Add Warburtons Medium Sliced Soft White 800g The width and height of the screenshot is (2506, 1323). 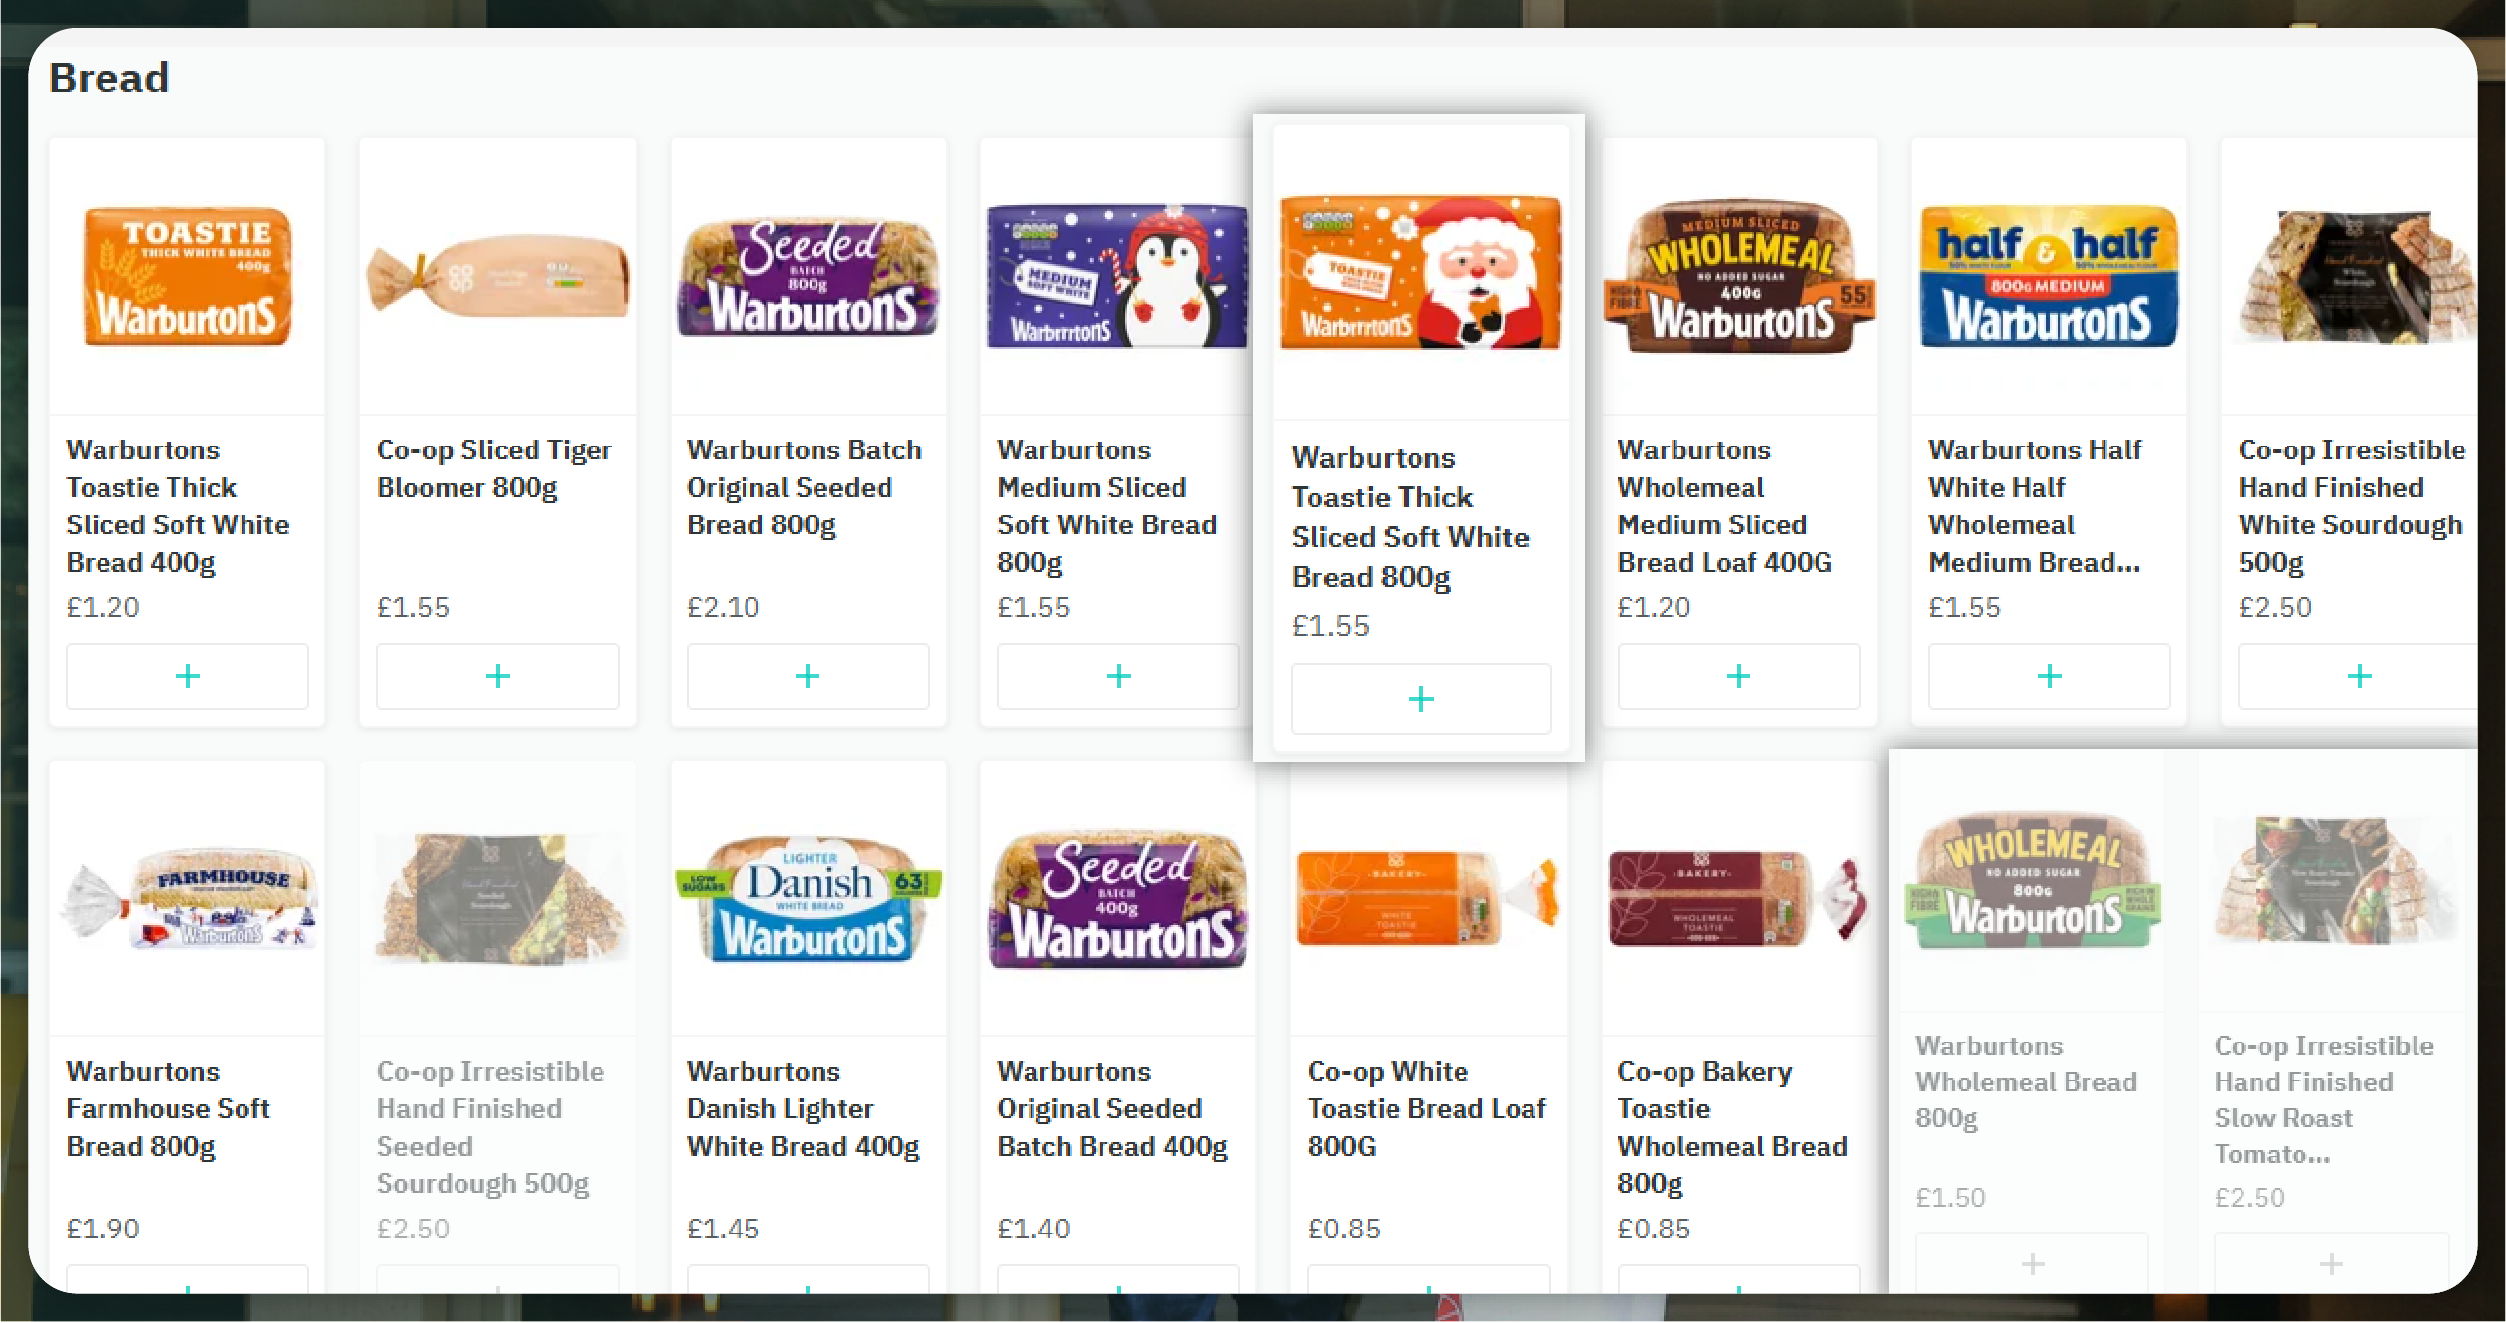tap(1118, 676)
